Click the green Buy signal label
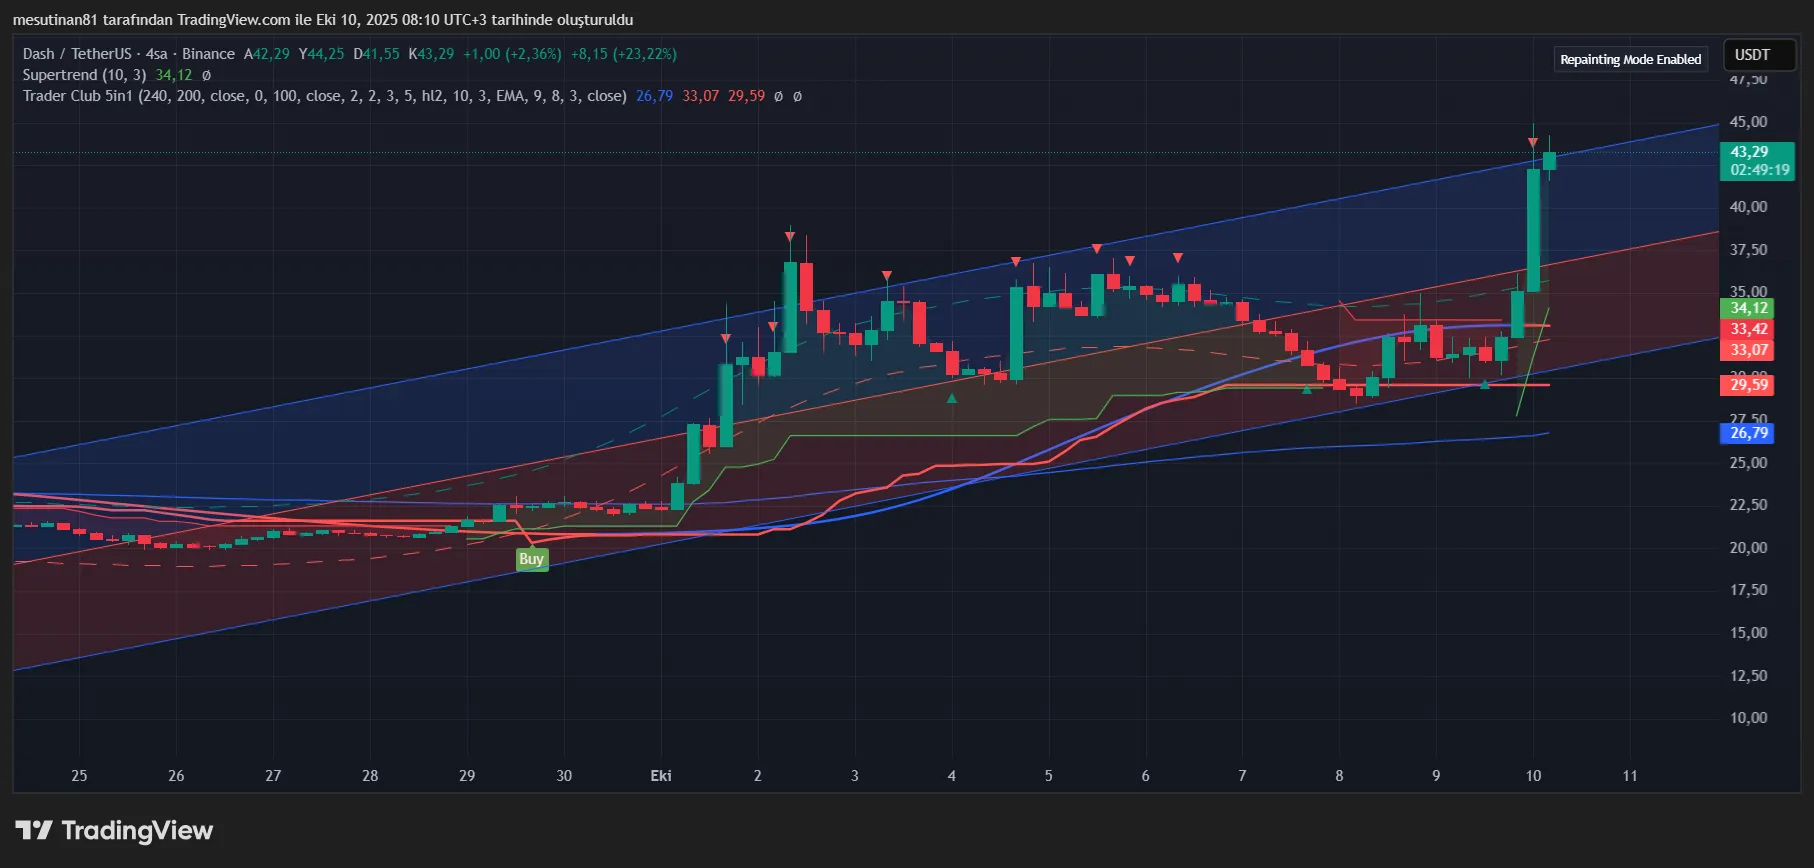Image resolution: width=1814 pixels, height=868 pixels. (x=531, y=559)
